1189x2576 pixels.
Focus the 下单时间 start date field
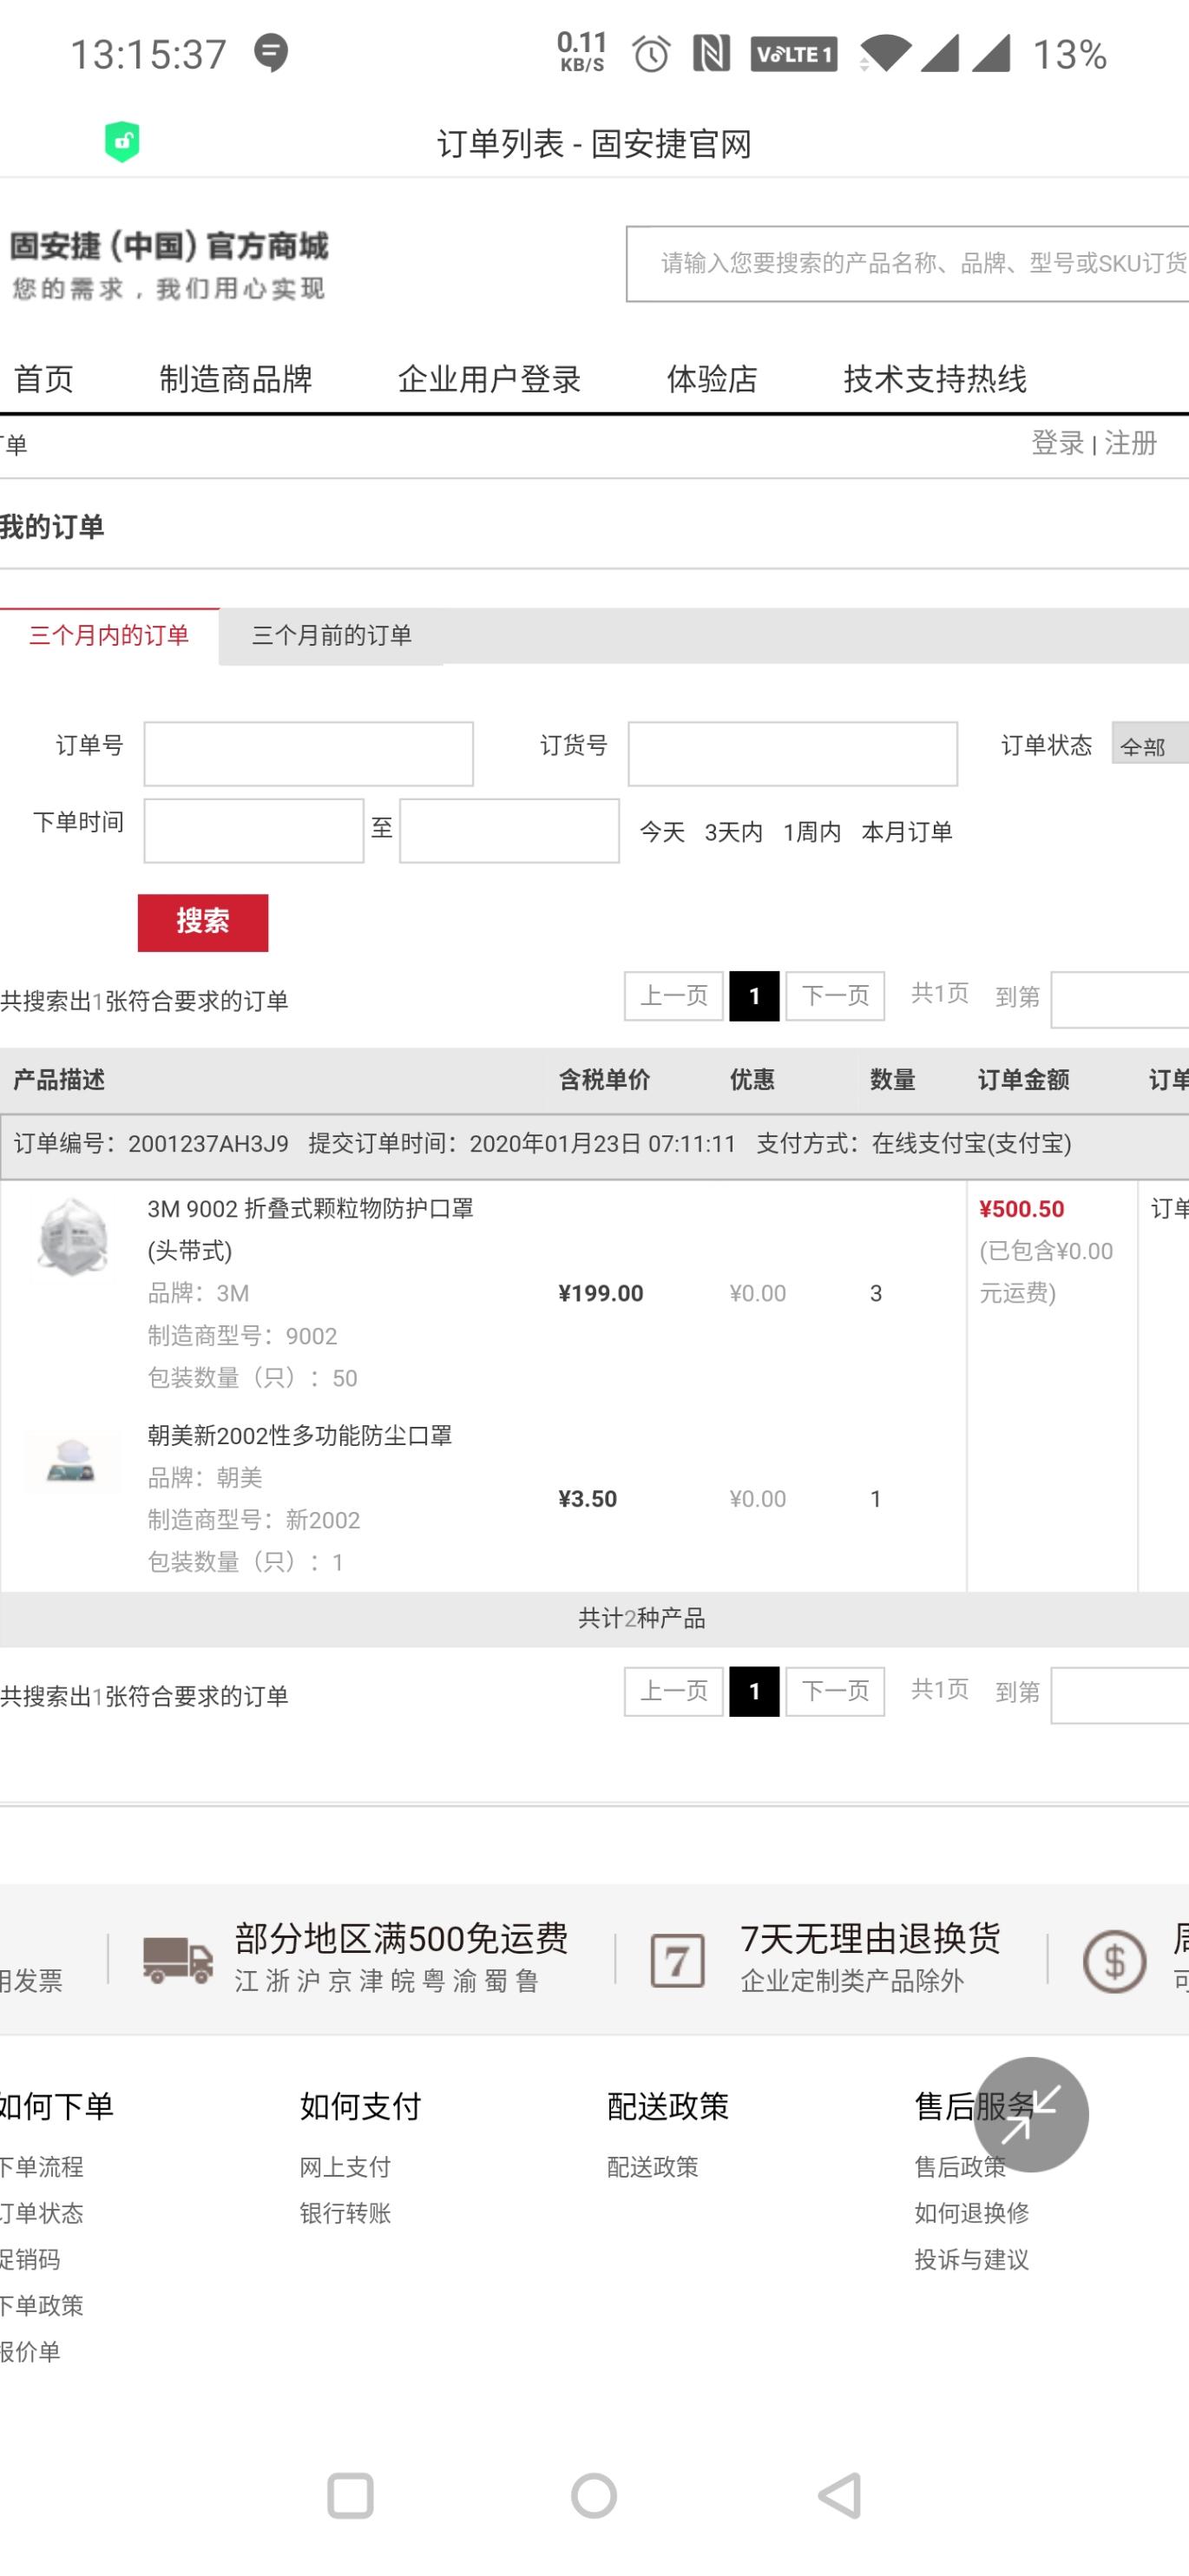click(253, 830)
